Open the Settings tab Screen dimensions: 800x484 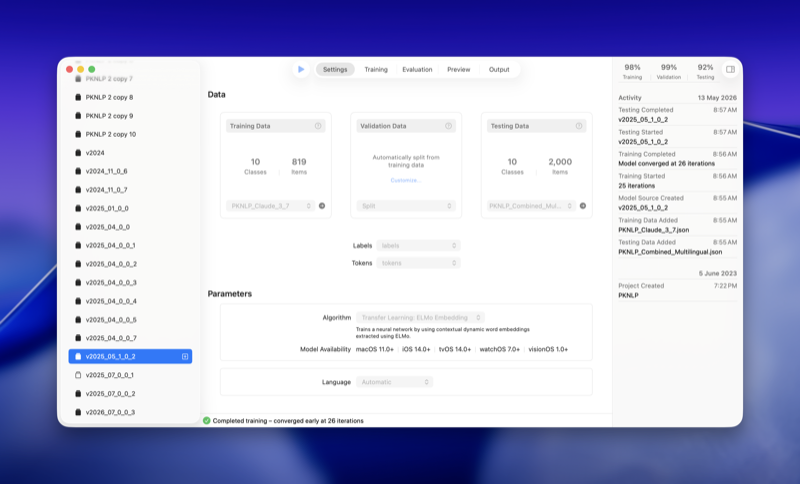point(335,69)
